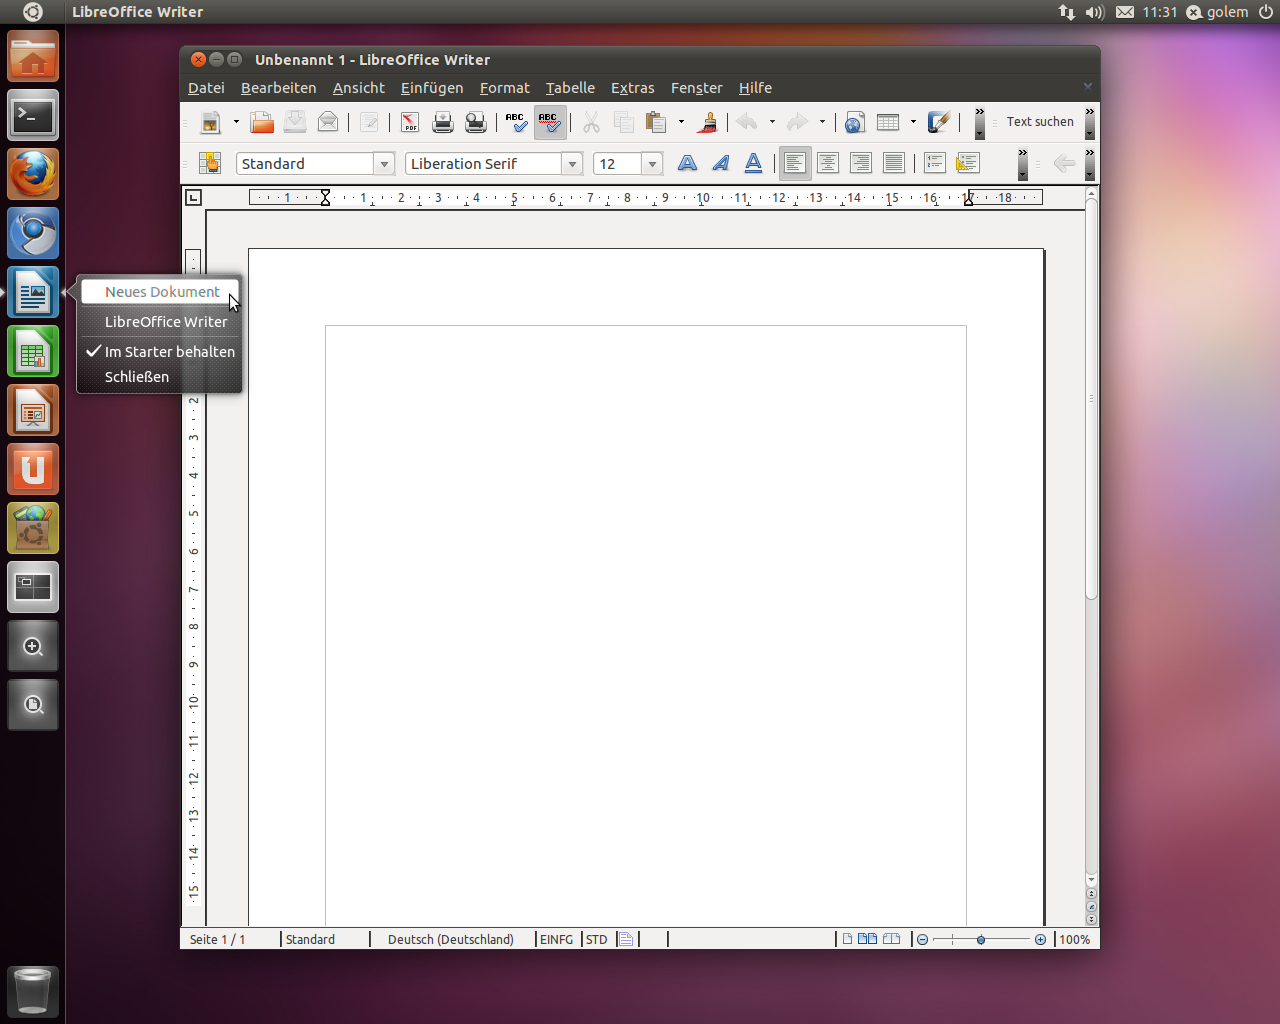The height and width of the screenshot is (1024, 1280).
Task: Expand the paragraph style Standard dropdown
Action: [384, 164]
